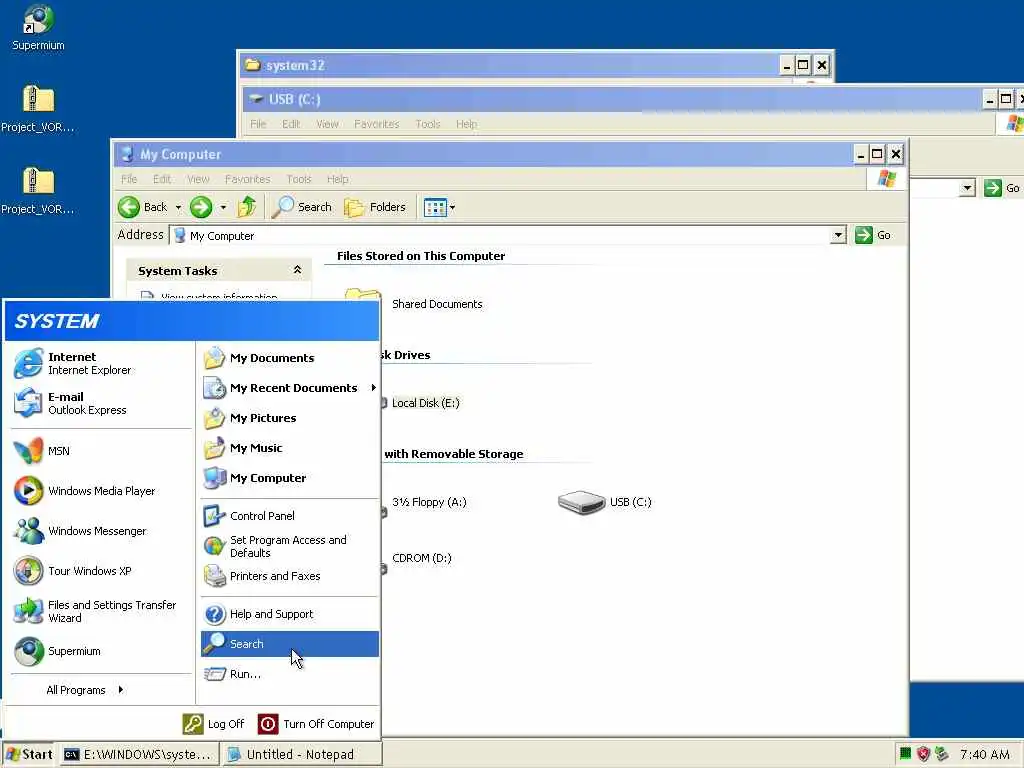Open the Run... dialog
The width and height of the screenshot is (1024, 768).
coord(289,674)
